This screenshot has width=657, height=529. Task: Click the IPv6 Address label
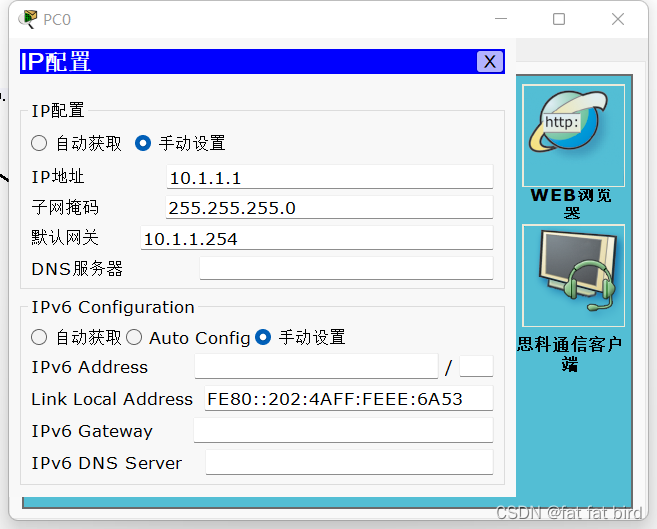pos(90,367)
